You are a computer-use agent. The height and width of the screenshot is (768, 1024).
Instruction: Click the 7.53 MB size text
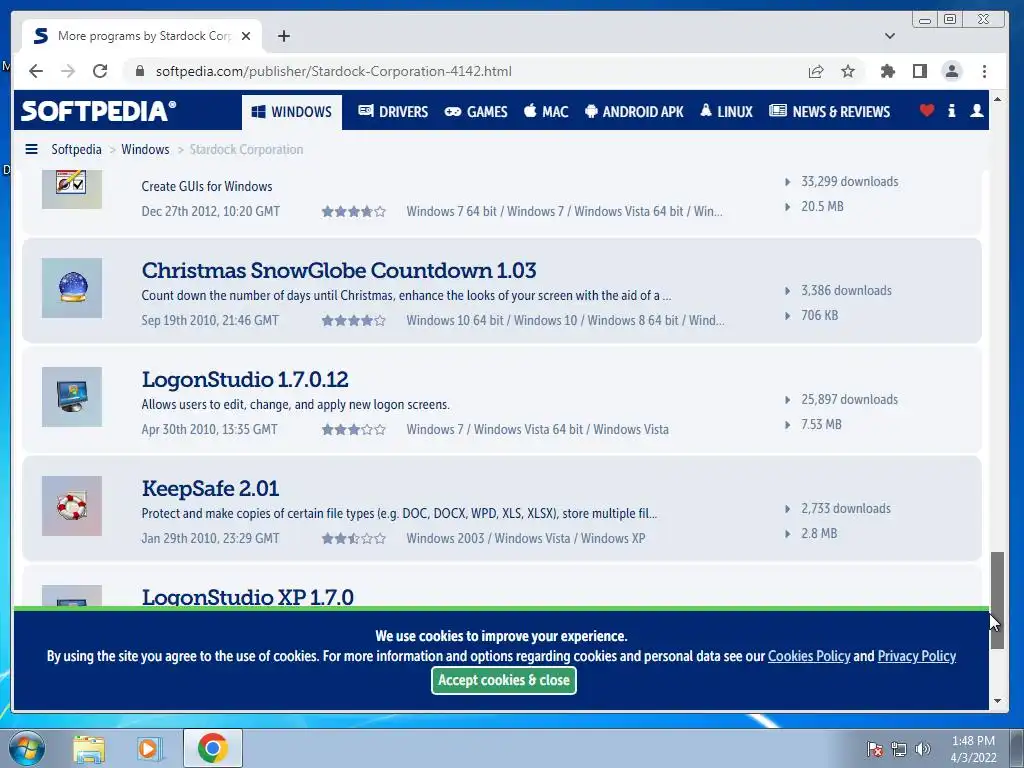(x=822, y=424)
